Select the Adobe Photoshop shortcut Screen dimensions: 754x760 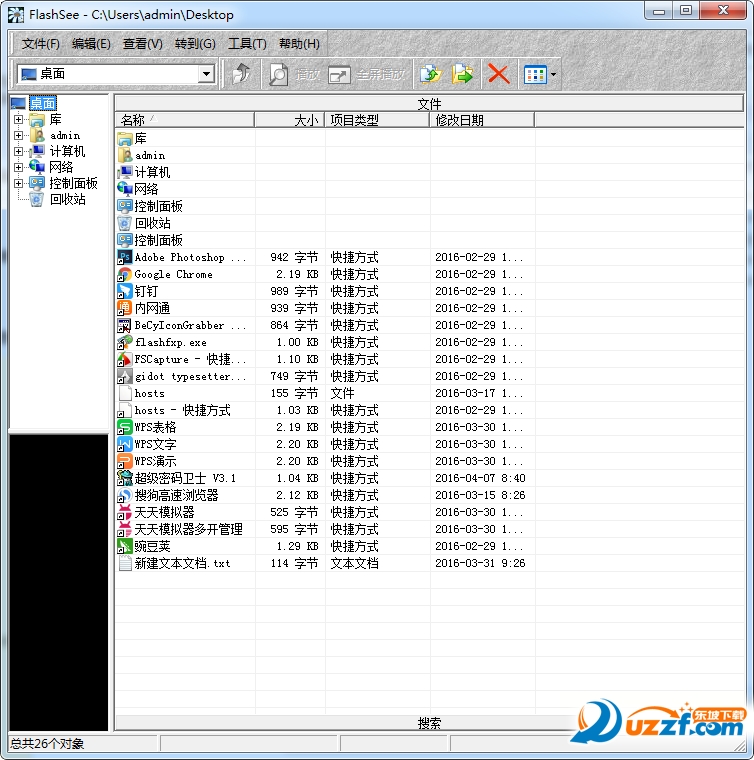pyautogui.click(x=189, y=257)
